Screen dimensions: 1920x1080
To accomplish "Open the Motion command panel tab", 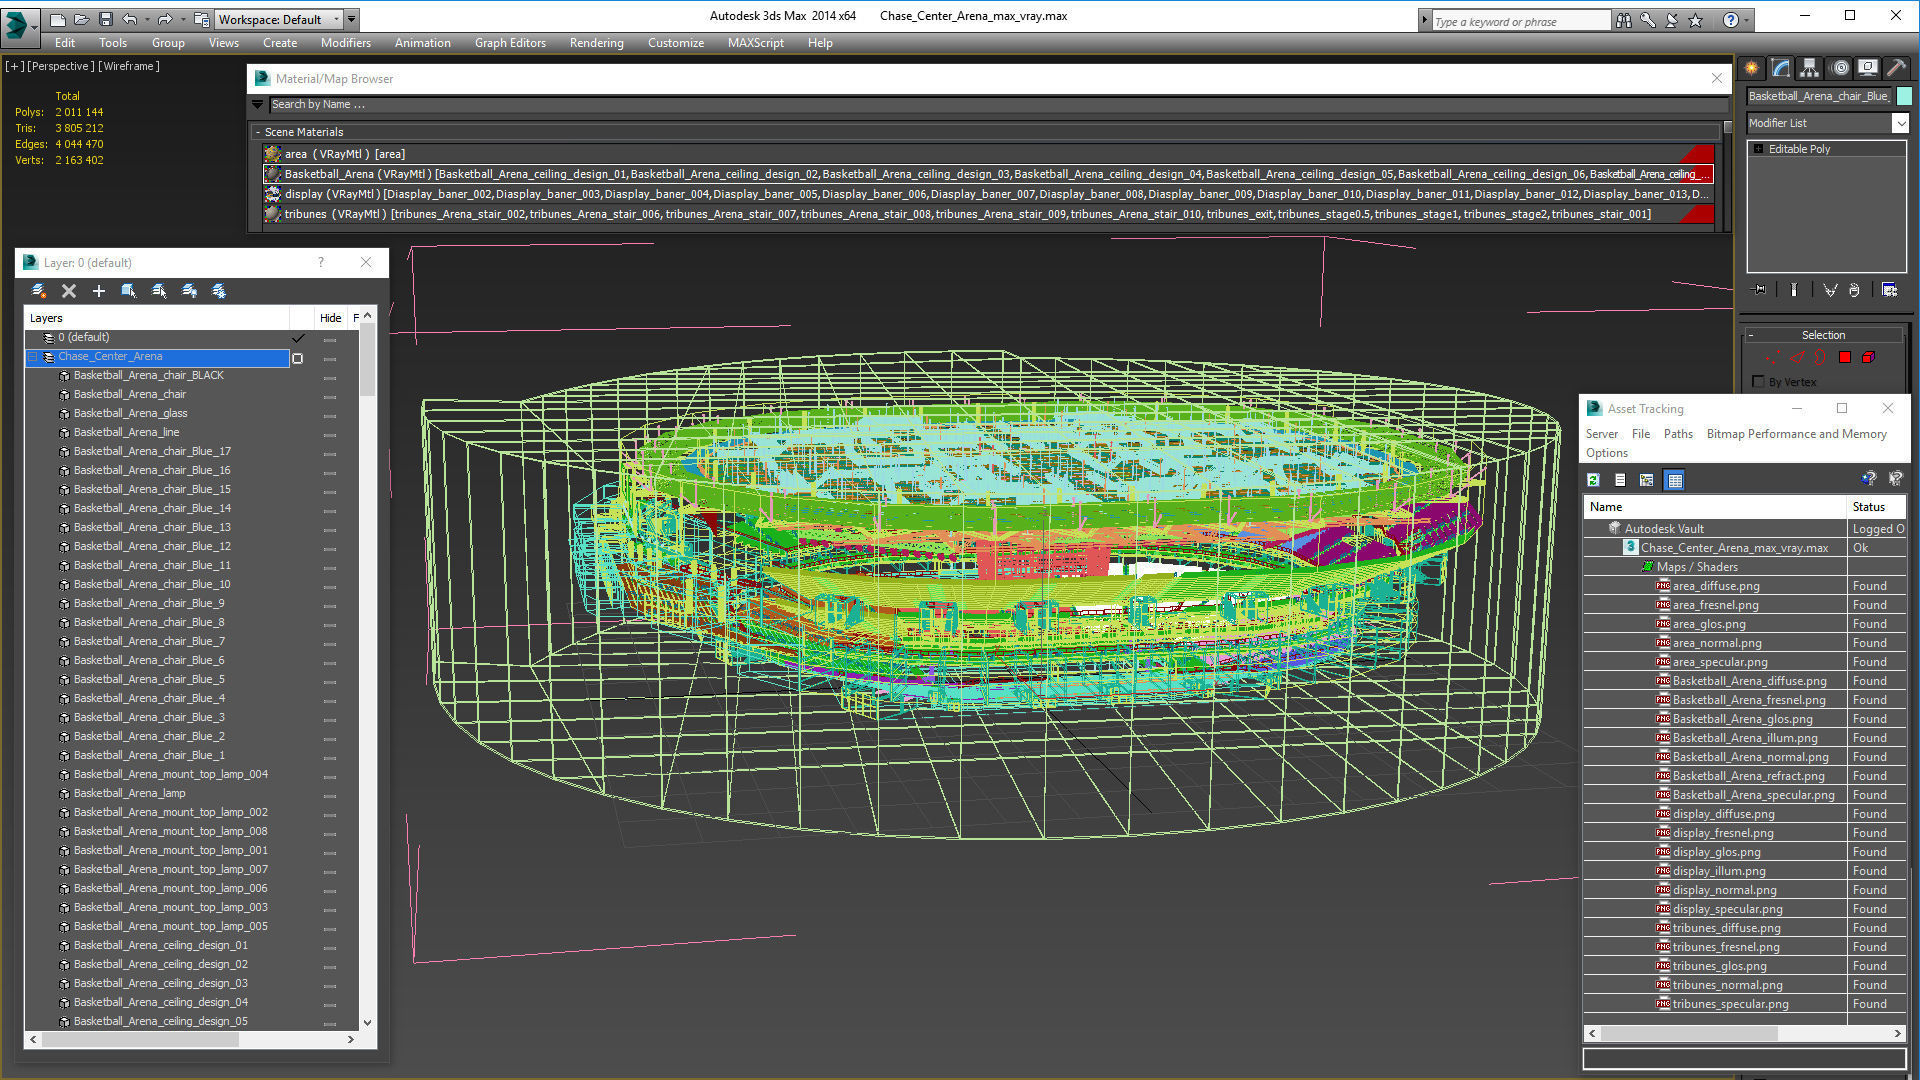I will [x=1839, y=68].
